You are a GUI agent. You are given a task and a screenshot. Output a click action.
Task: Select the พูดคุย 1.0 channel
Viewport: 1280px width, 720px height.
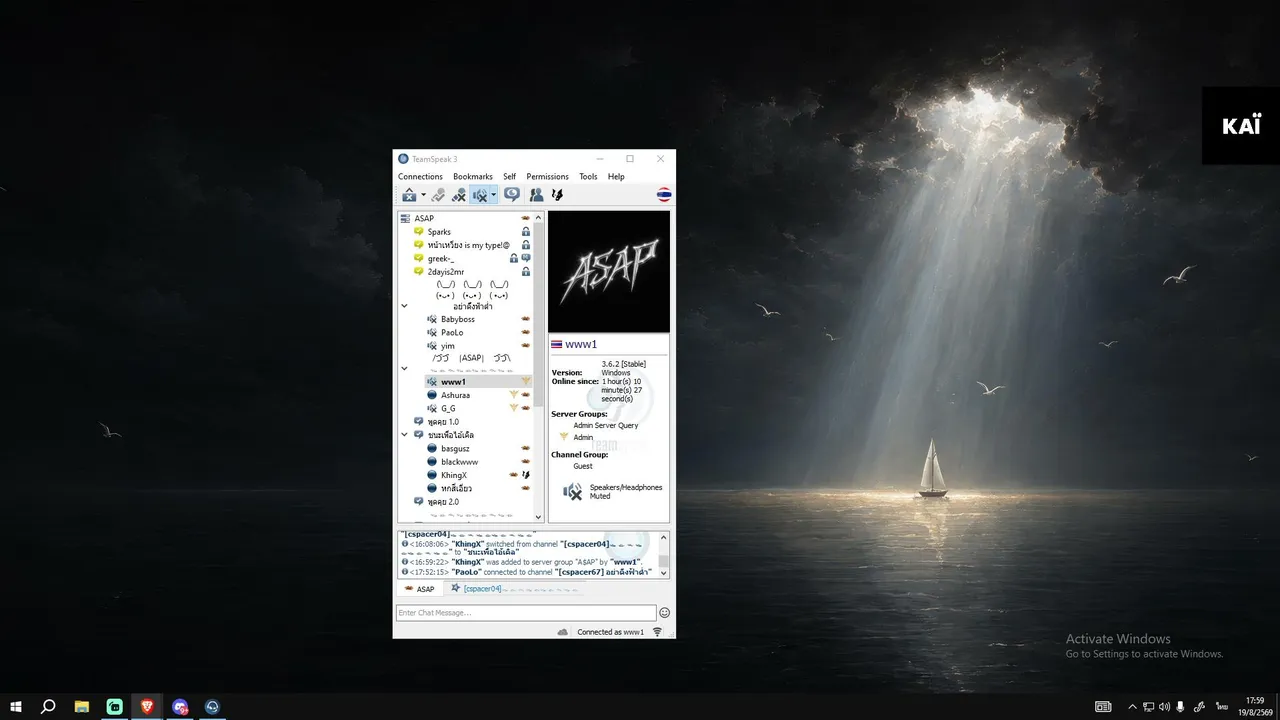click(x=443, y=422)
